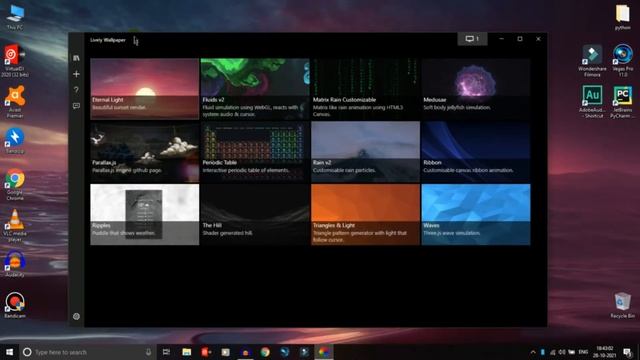640x360 pixels.
Task: Click the plus Add Wallpaper icon
Action: (76, 74)
